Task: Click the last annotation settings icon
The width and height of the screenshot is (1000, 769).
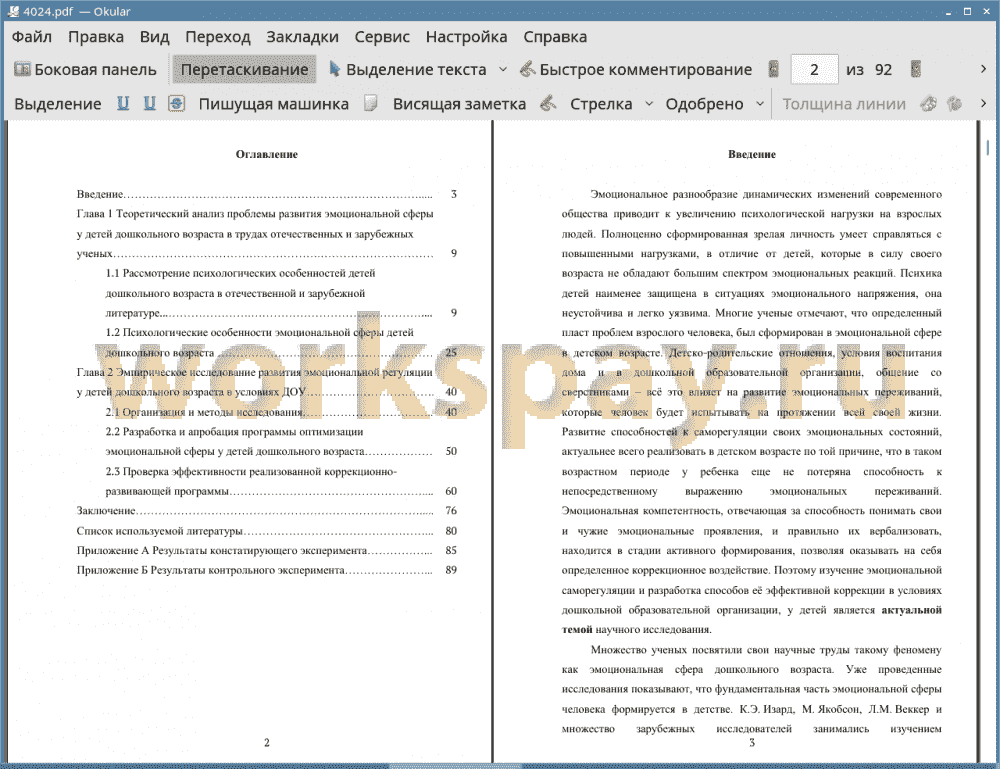Action: point(955,103)
